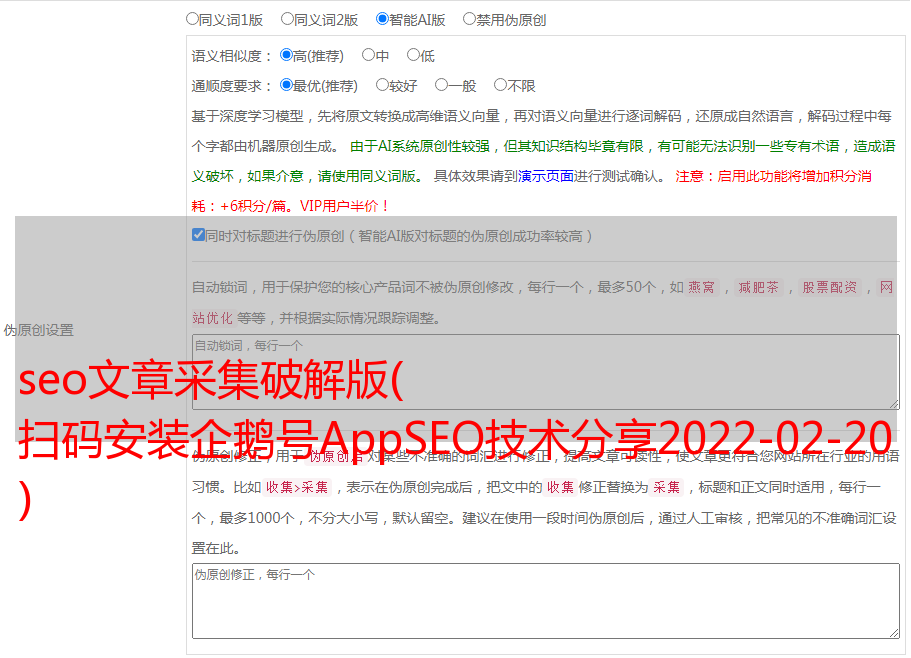Set 通顺度要求 to 不限
Screen dimensions: 911x658
(500, 85)
